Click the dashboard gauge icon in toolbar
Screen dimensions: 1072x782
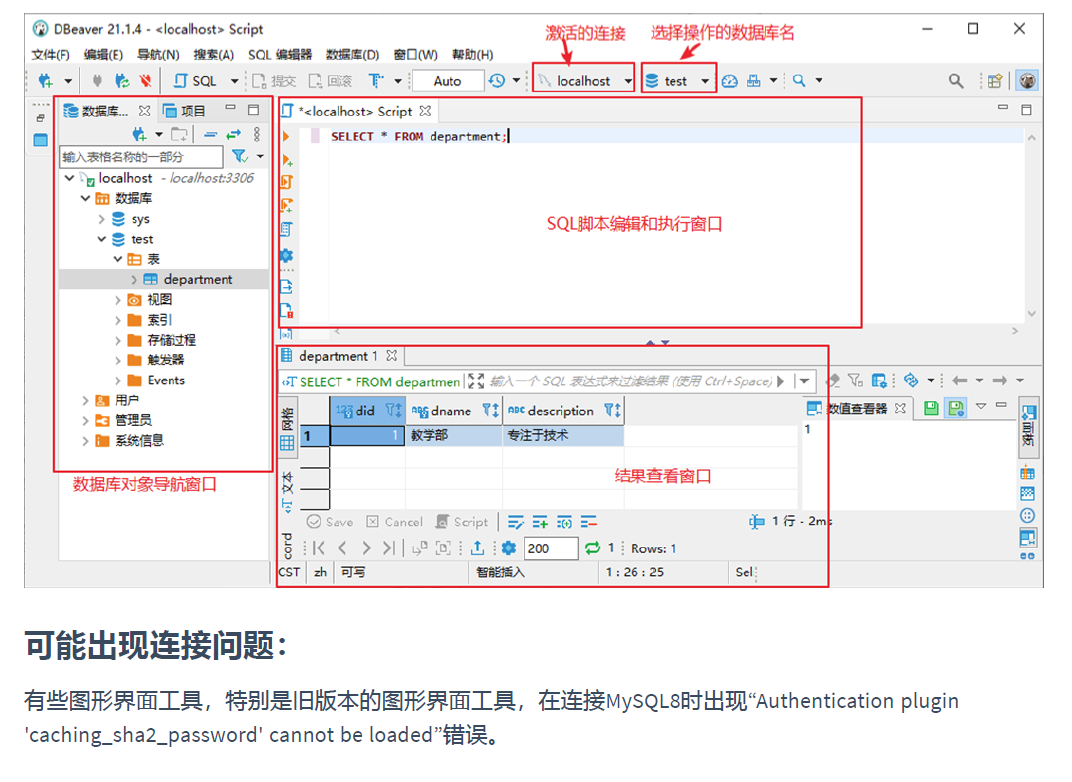(730, 81)
